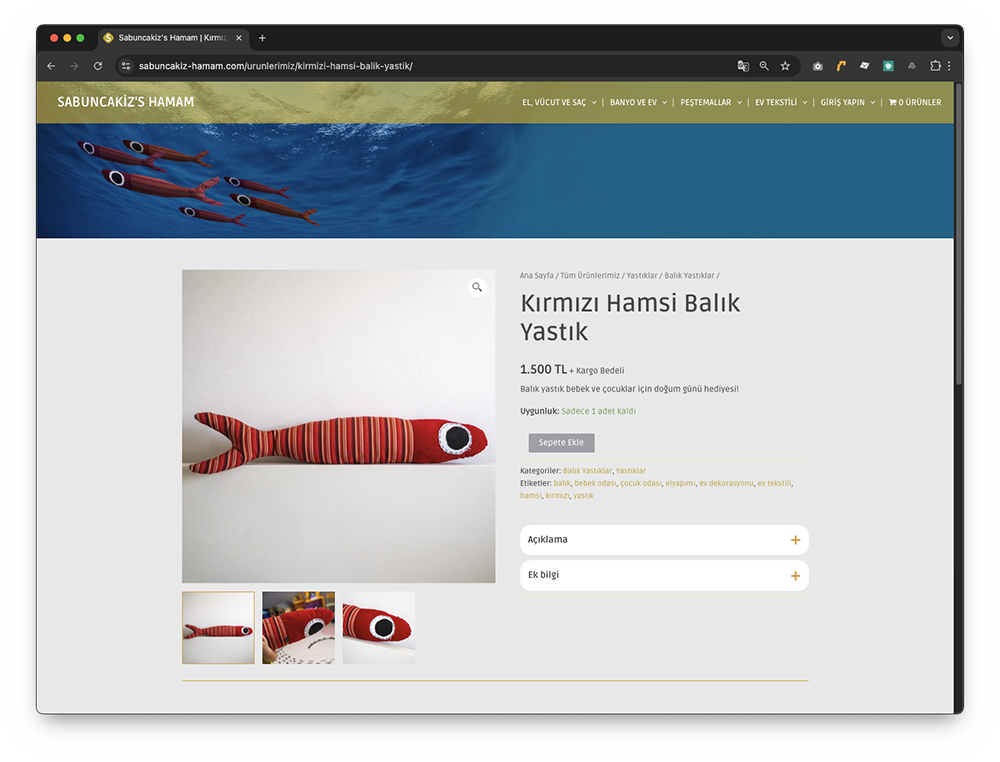Expand the Ek bilgi section

pyautogui.click(x=664, y=575)
